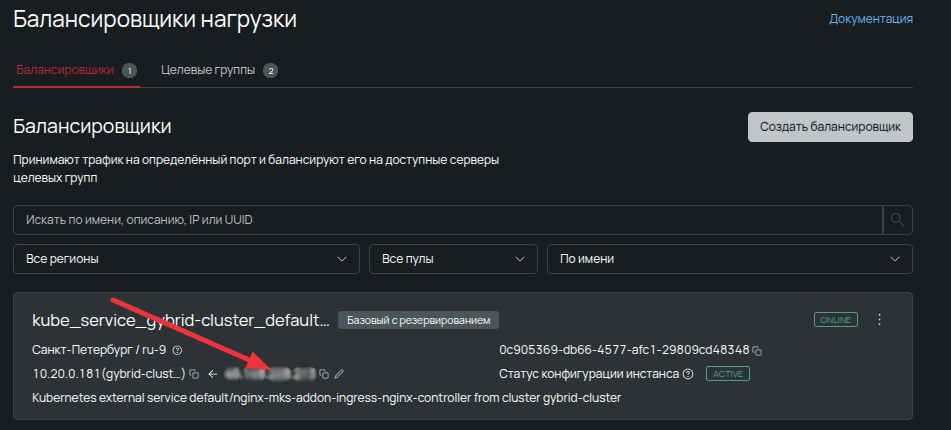Open the 'По имени' sort dropdown

pyautogui.click(x=729, y=259)
